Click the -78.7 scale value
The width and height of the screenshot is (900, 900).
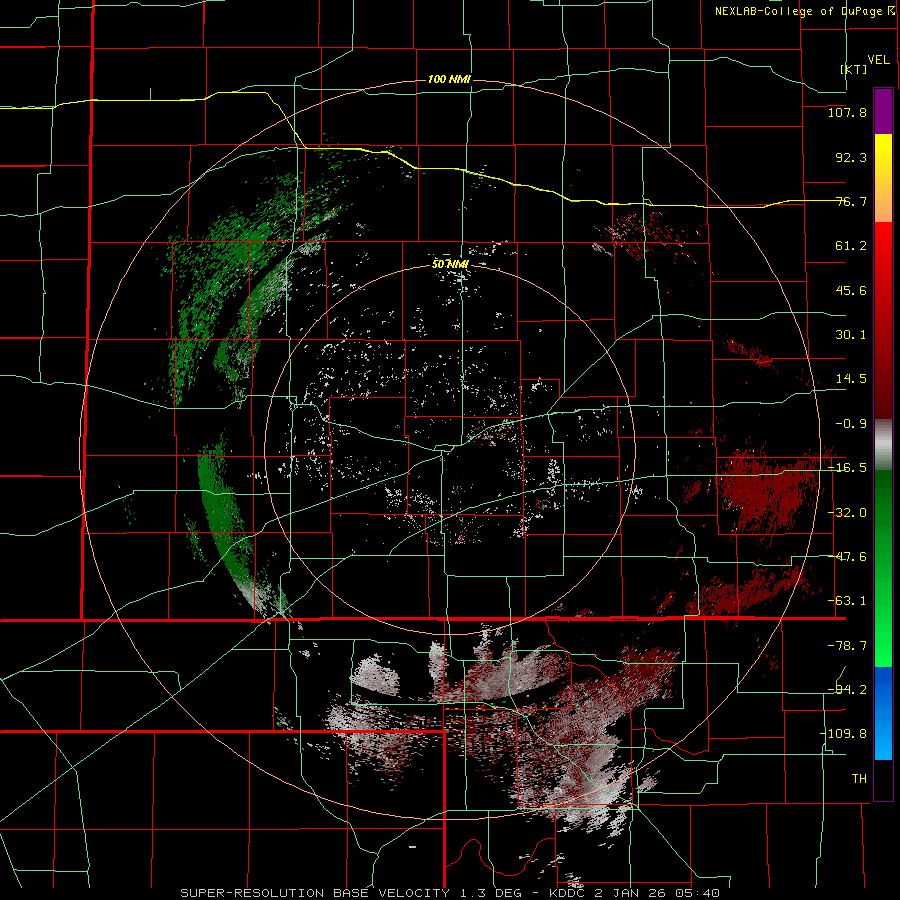pos(847,646)
